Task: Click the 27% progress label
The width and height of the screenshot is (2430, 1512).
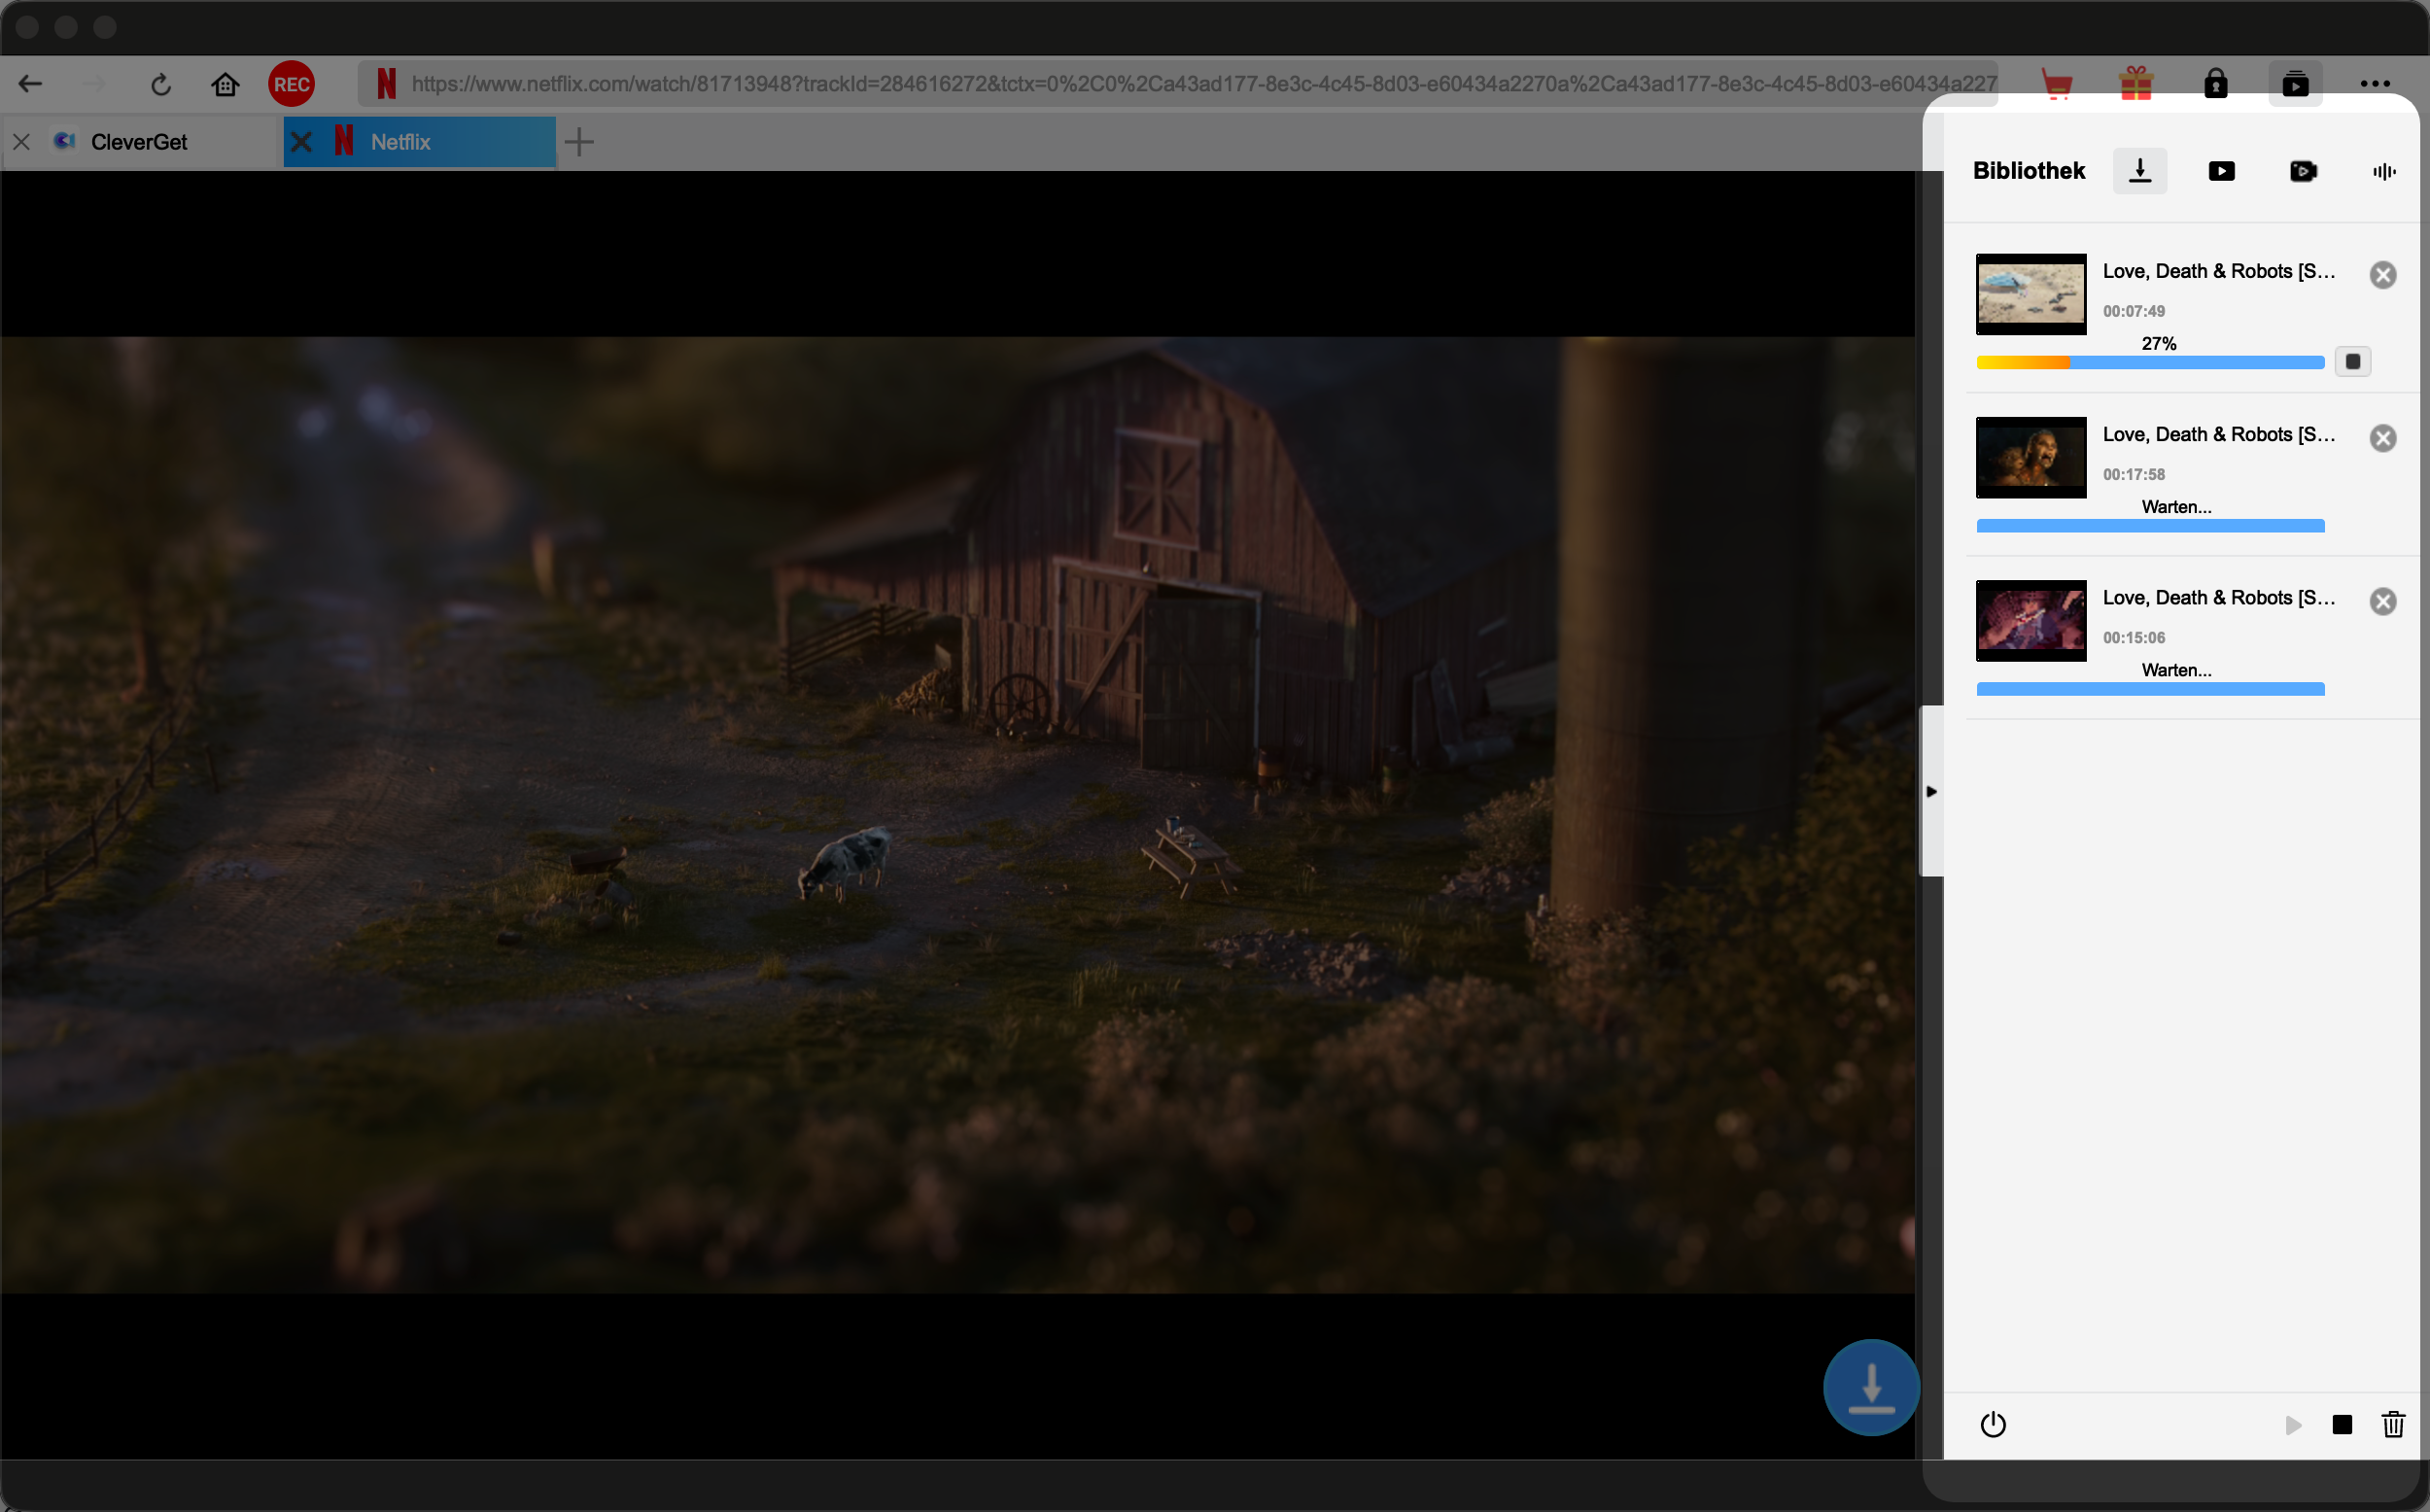Action: 2159,343
